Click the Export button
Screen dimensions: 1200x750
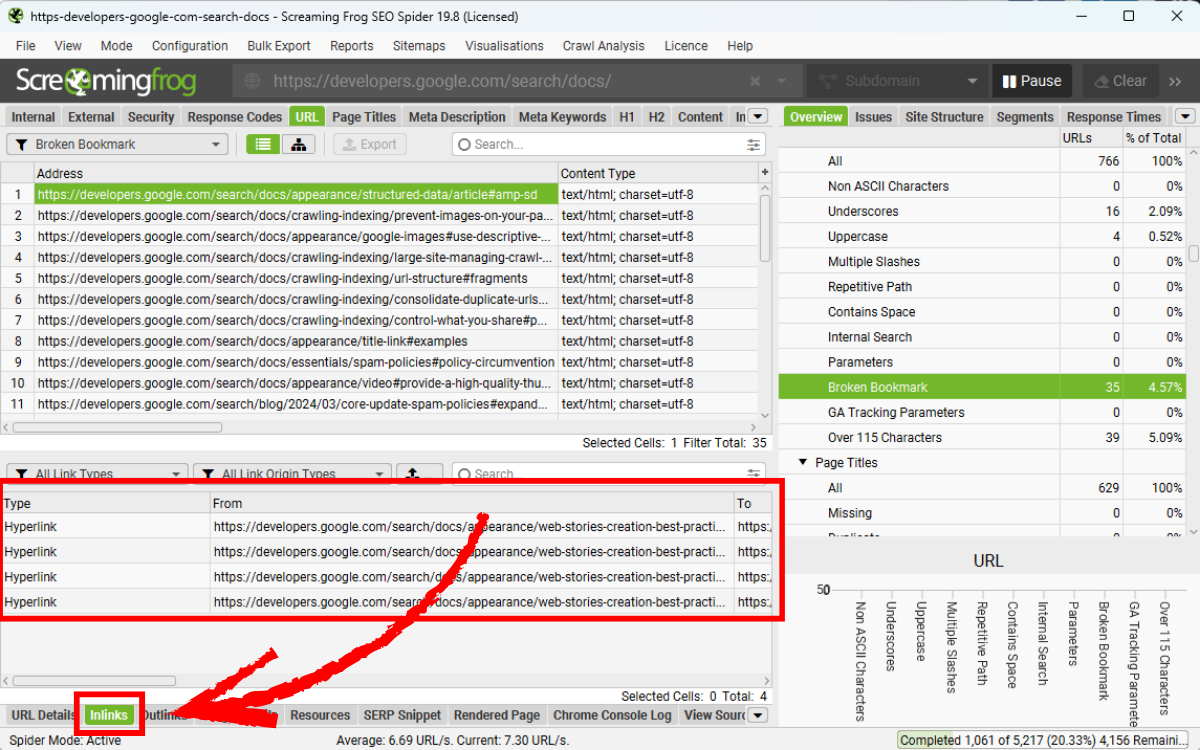click(x=370, y=144)
